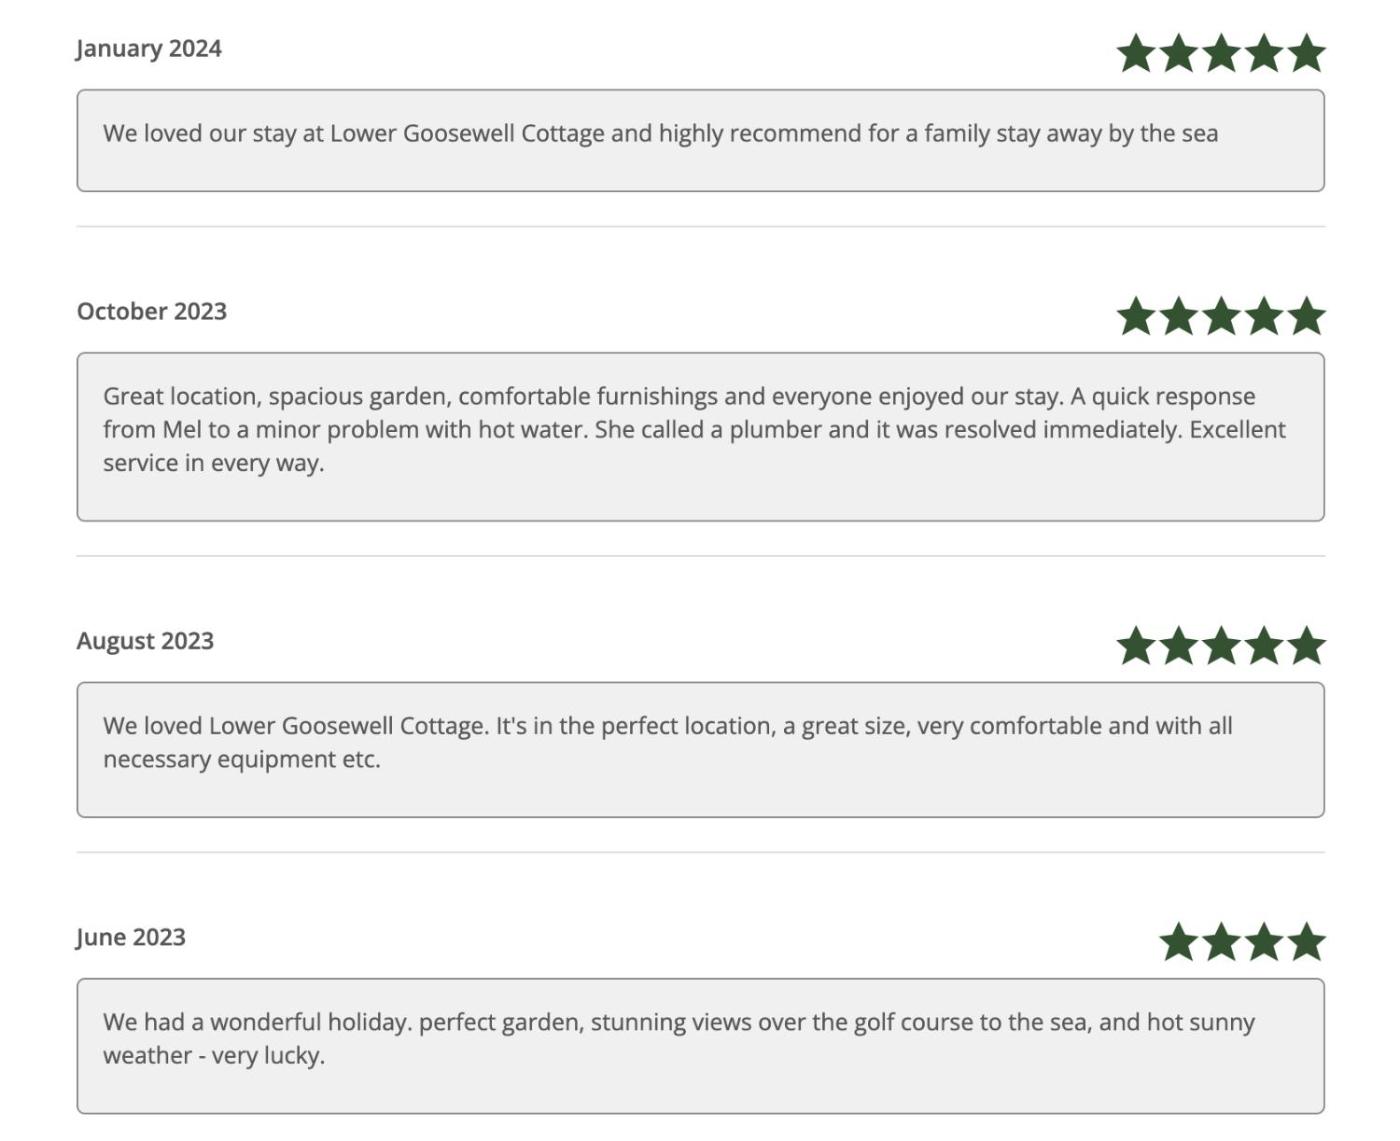The width and height of the screenshot is (1400, 1141).
Task: Click the review mentioning Mel and the plumber
Action: [694, 430]
